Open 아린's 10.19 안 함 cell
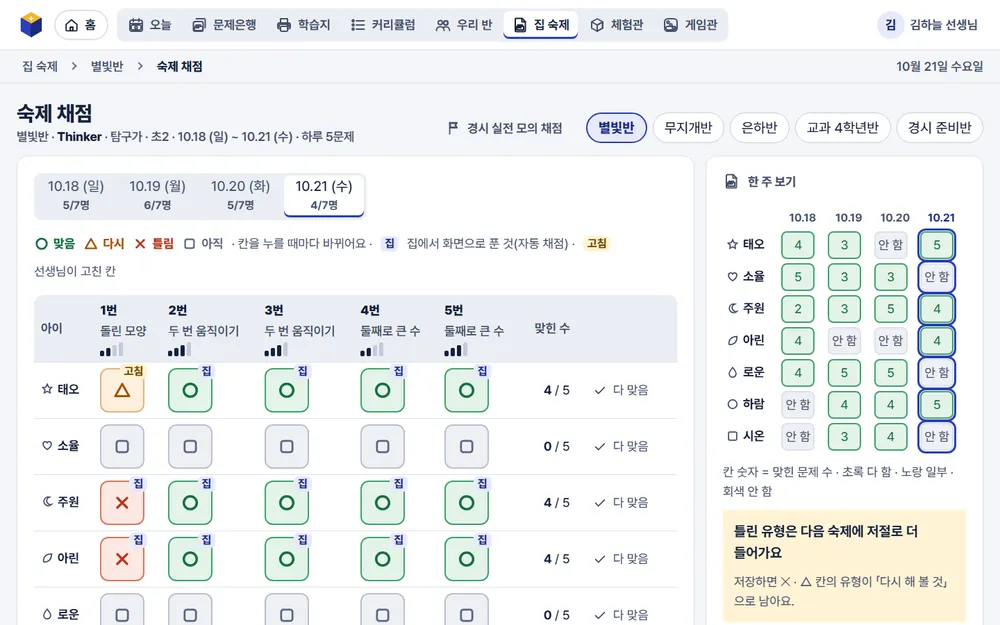 (844, 341)
